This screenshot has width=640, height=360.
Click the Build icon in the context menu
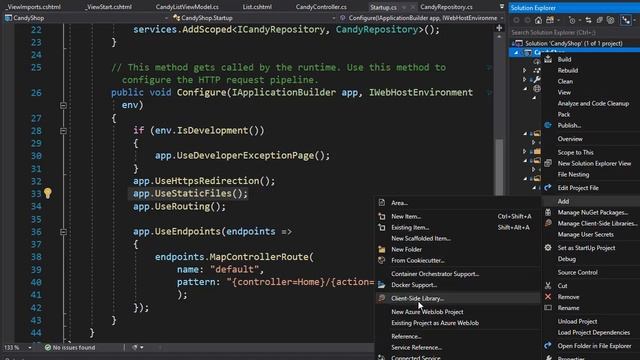548,60
